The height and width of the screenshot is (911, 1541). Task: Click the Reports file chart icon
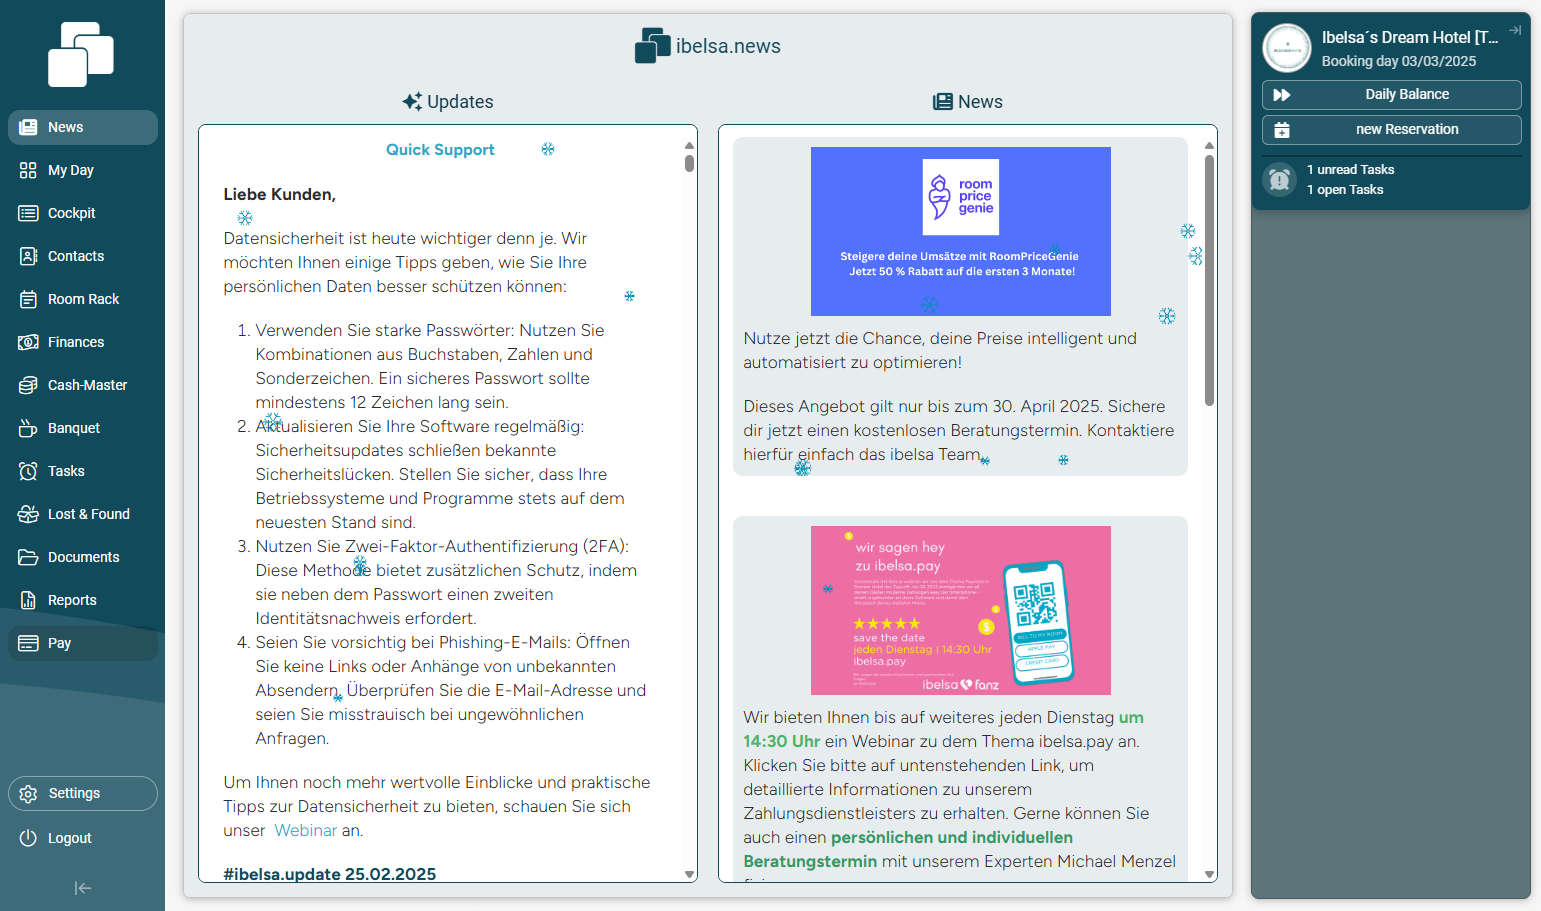click(x=28, y=600)
